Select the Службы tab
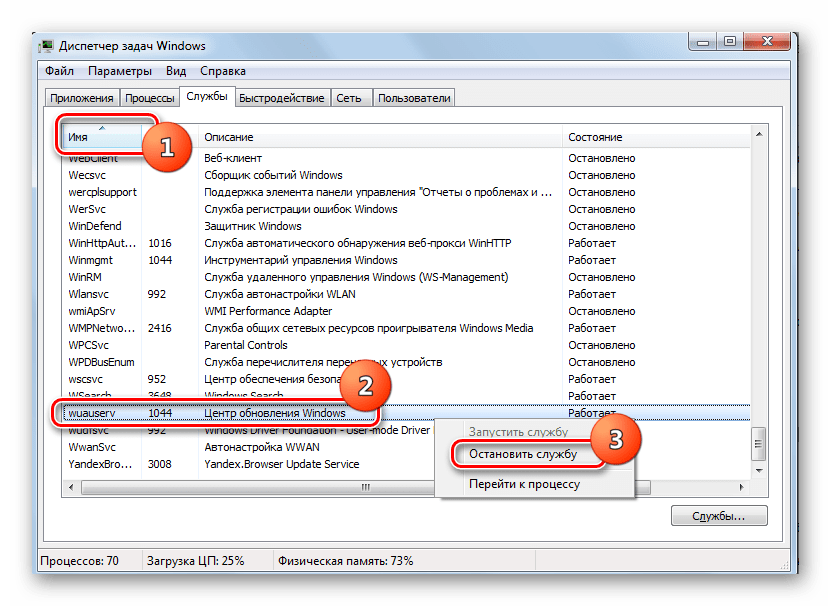 [x=207, y=96]
